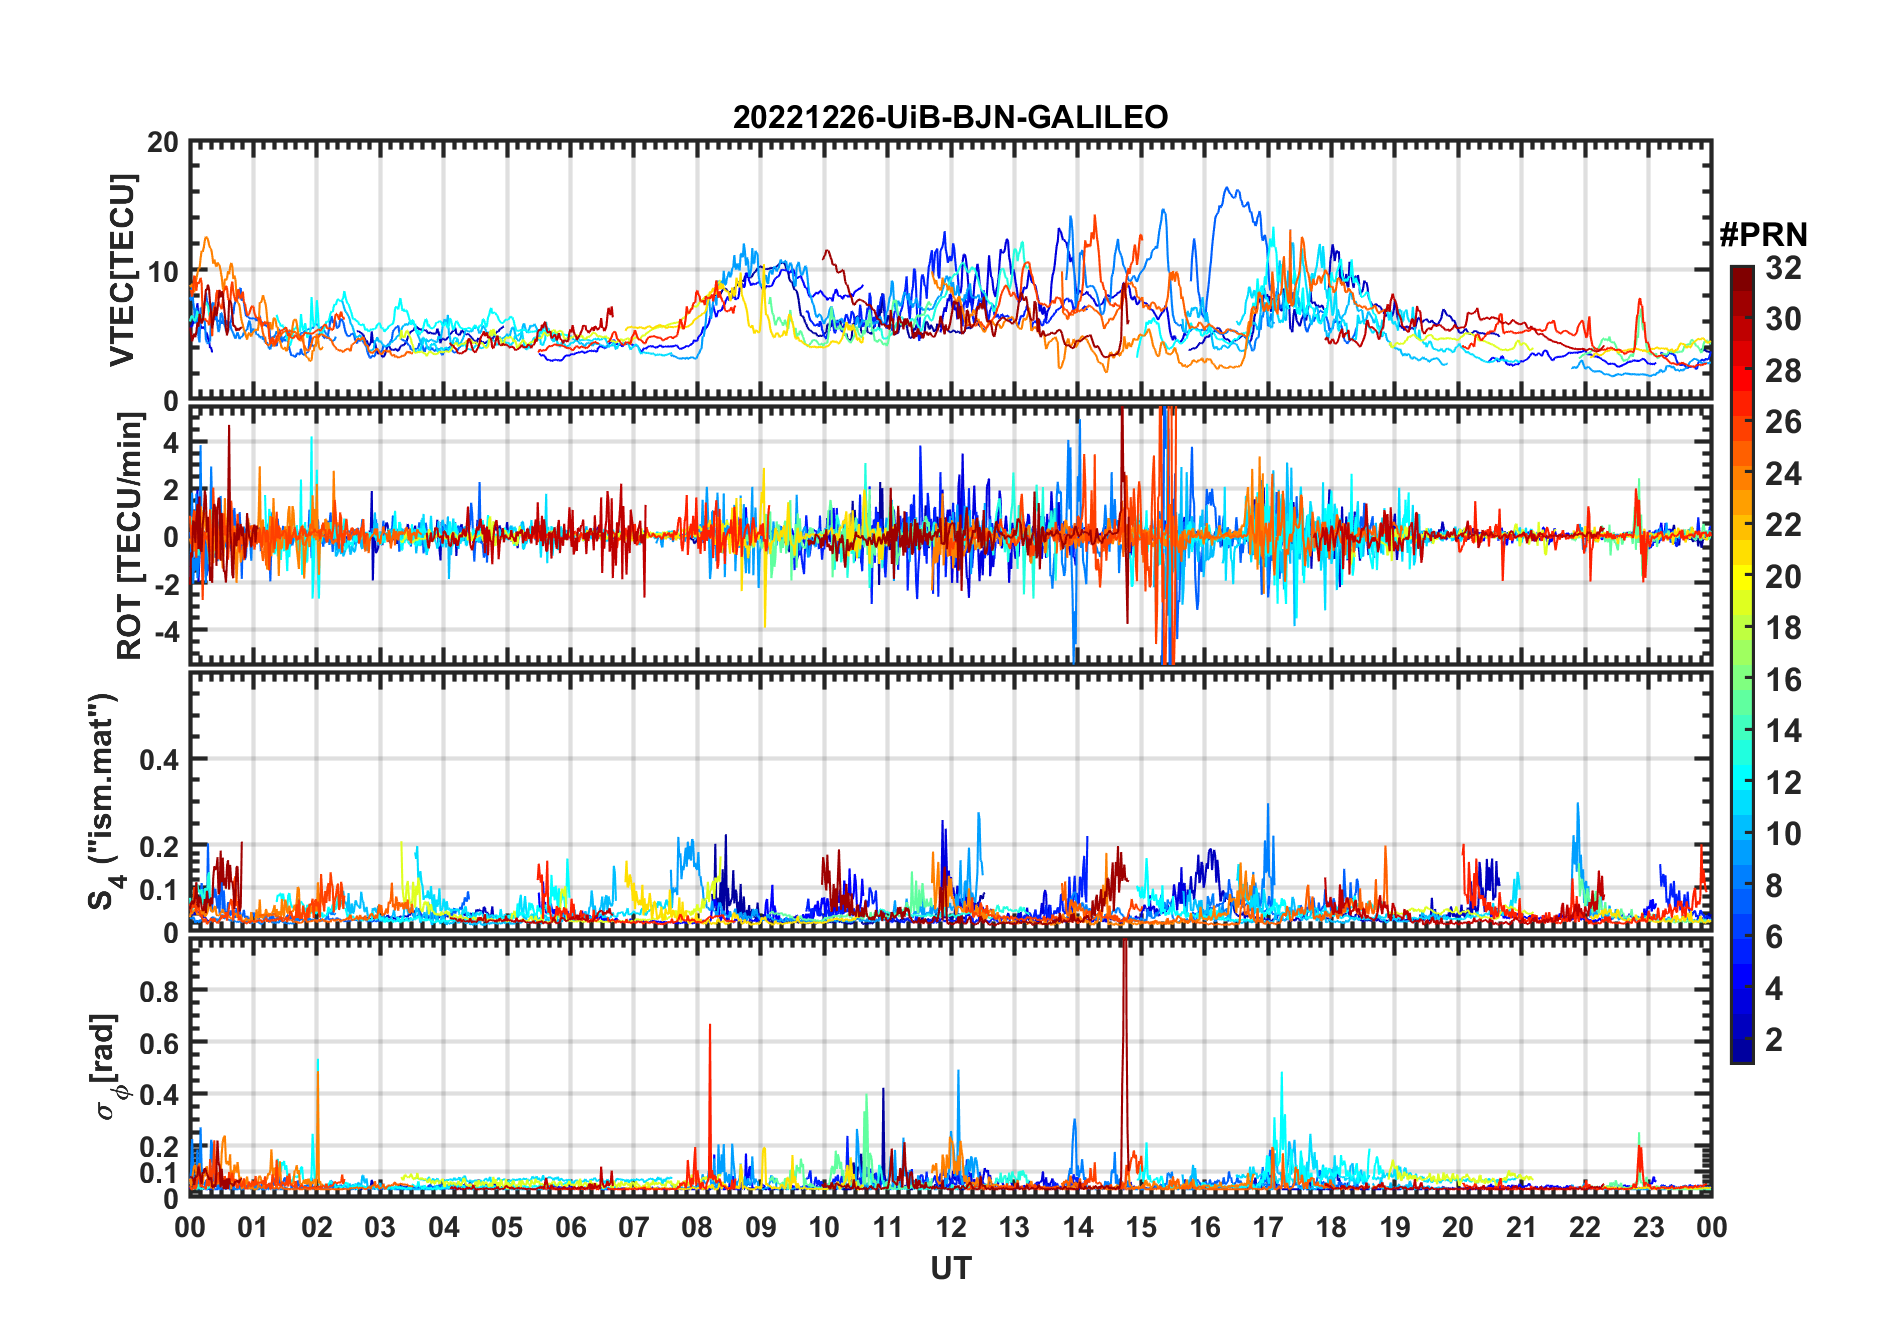The width and height of the screenshot is (1902, 1330).
Task: Click the VTEC[TECU] y-axis label
Action: 122,270
